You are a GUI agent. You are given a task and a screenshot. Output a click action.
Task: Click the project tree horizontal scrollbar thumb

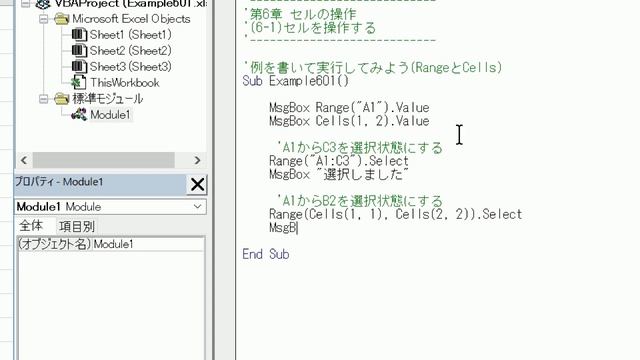[x=104, y=160]
